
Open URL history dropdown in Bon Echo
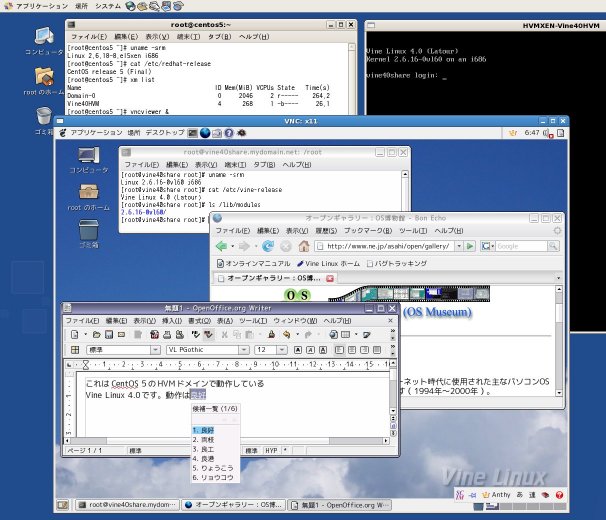[x=458, y=246]
